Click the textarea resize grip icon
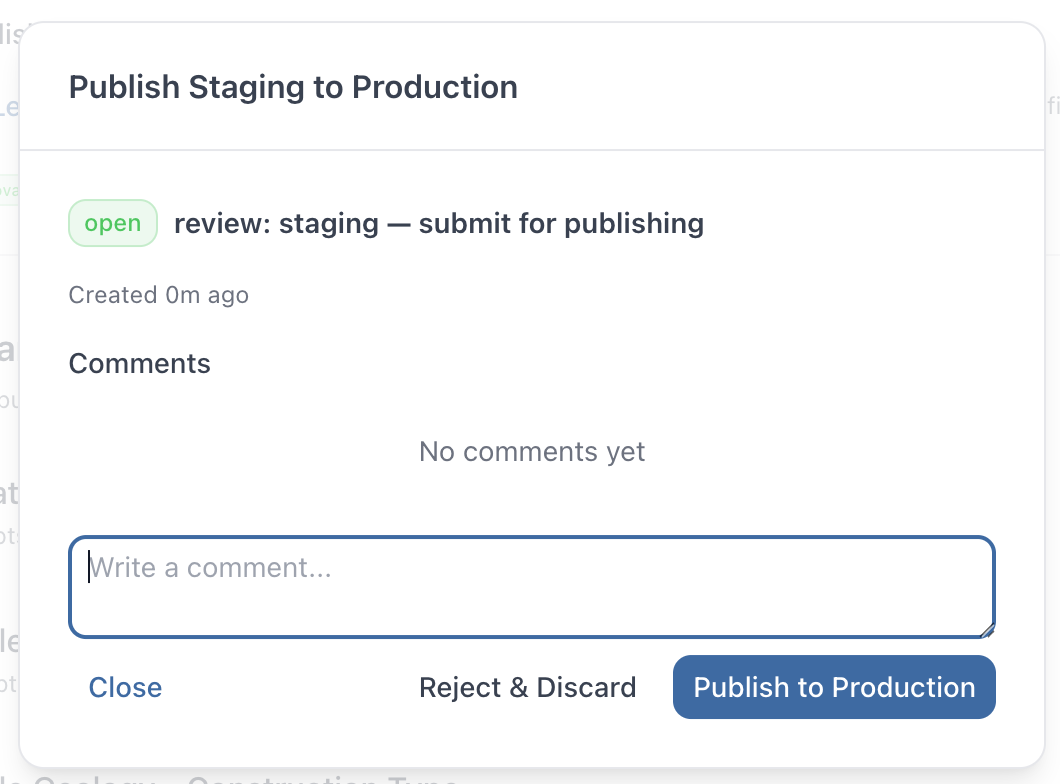Image resolution: width=1060 pixels, height=784 pixels. click(988, 628)
